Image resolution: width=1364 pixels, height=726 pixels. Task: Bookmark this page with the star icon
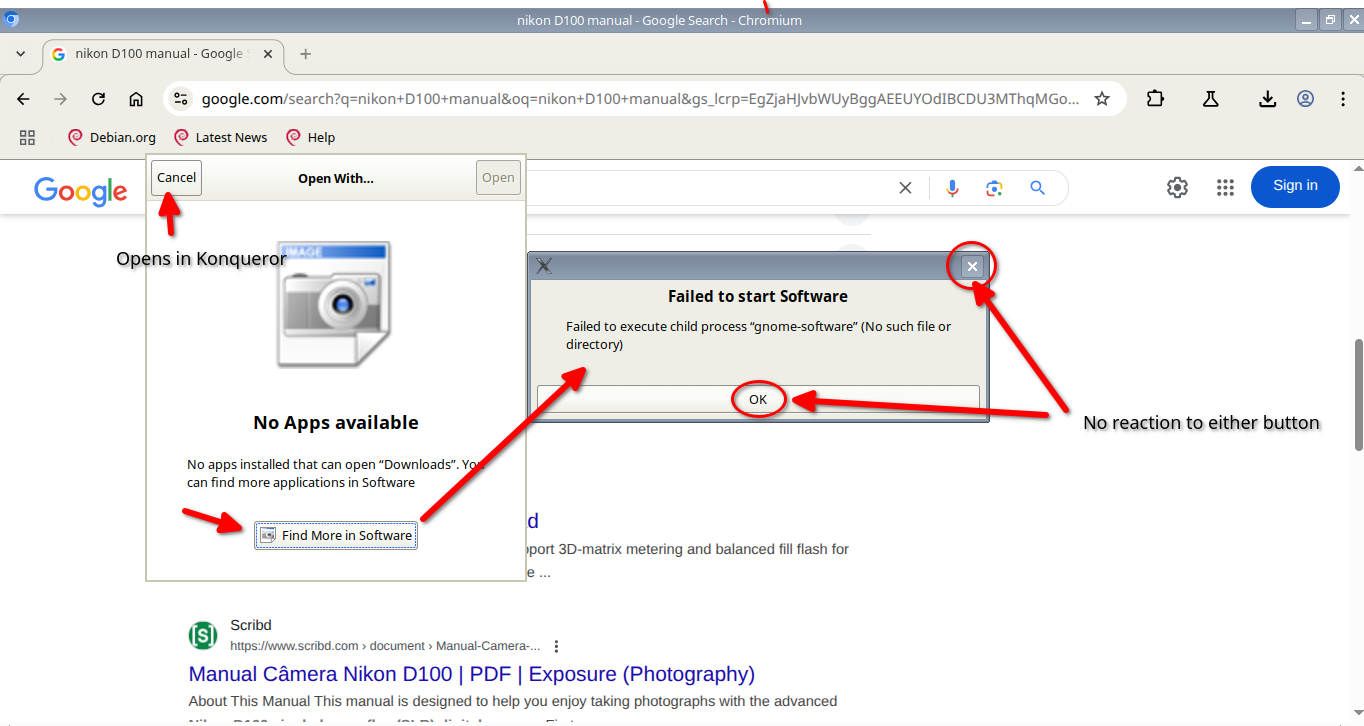click(x=1102, y=99)
